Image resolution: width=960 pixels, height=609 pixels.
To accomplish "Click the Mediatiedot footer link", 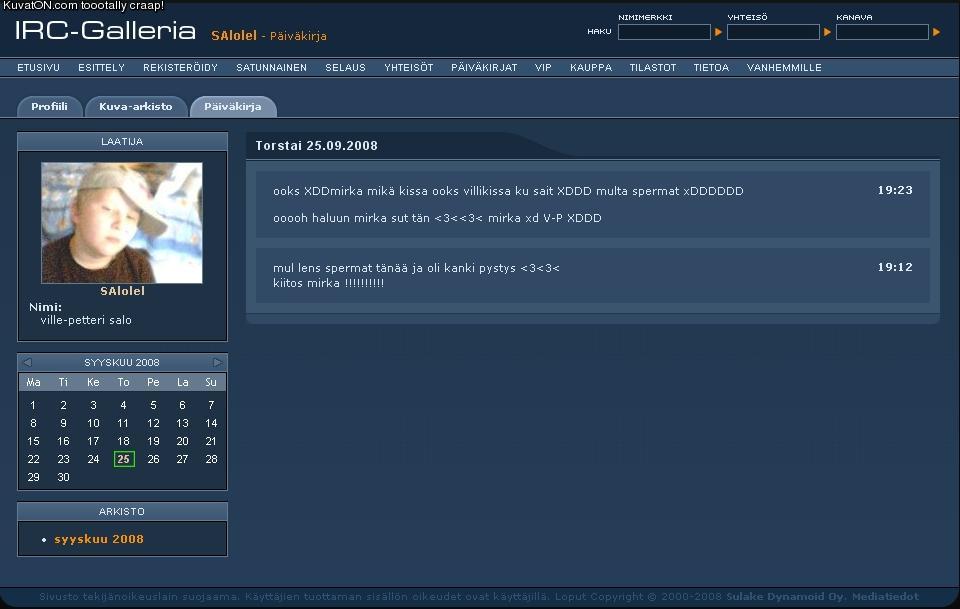I will [885, 596].
